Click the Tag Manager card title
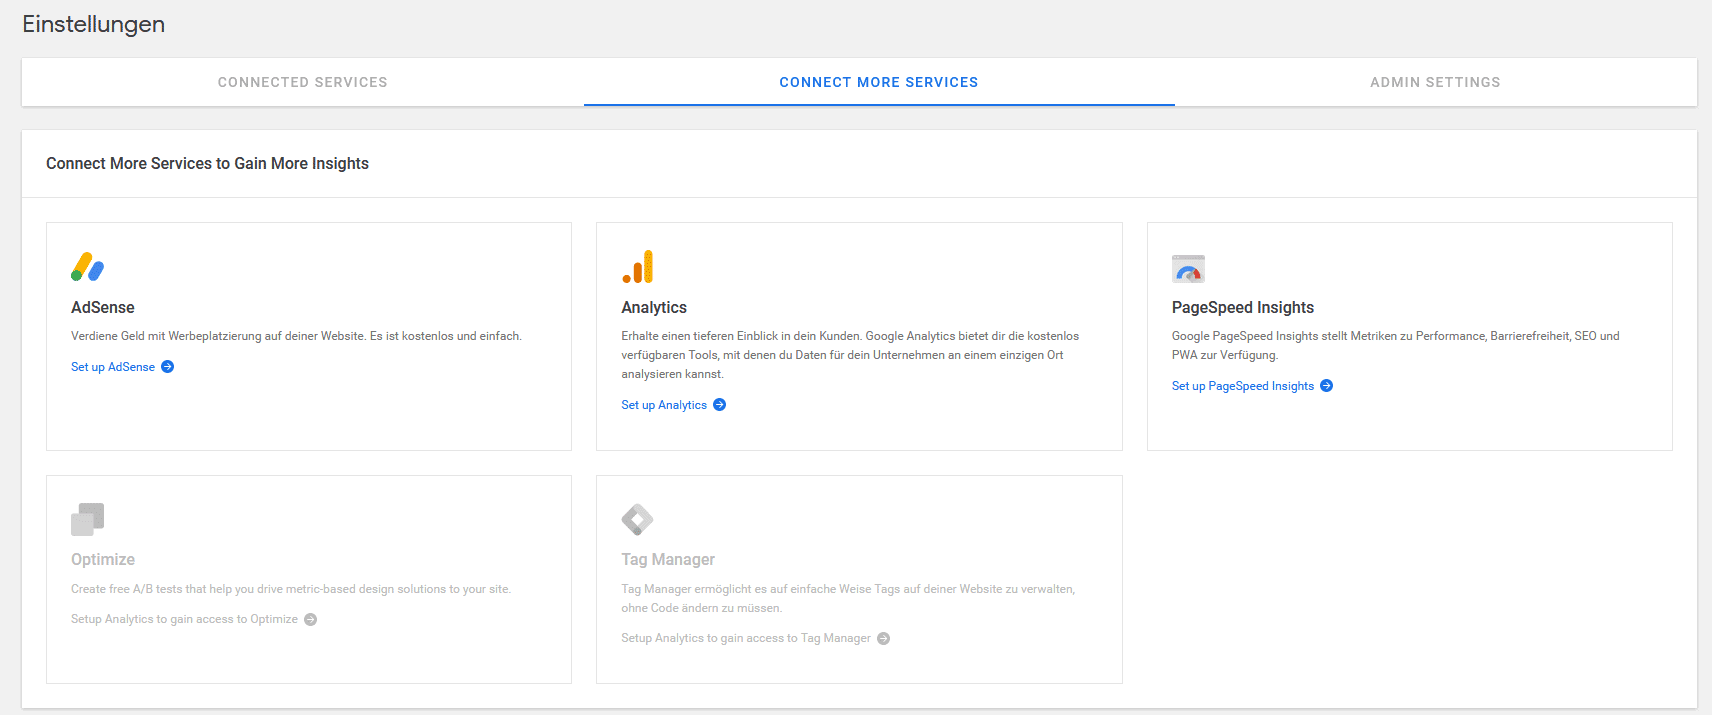Image resolution: width=1712 pixels, height=715 pixels. pos(668,559)
